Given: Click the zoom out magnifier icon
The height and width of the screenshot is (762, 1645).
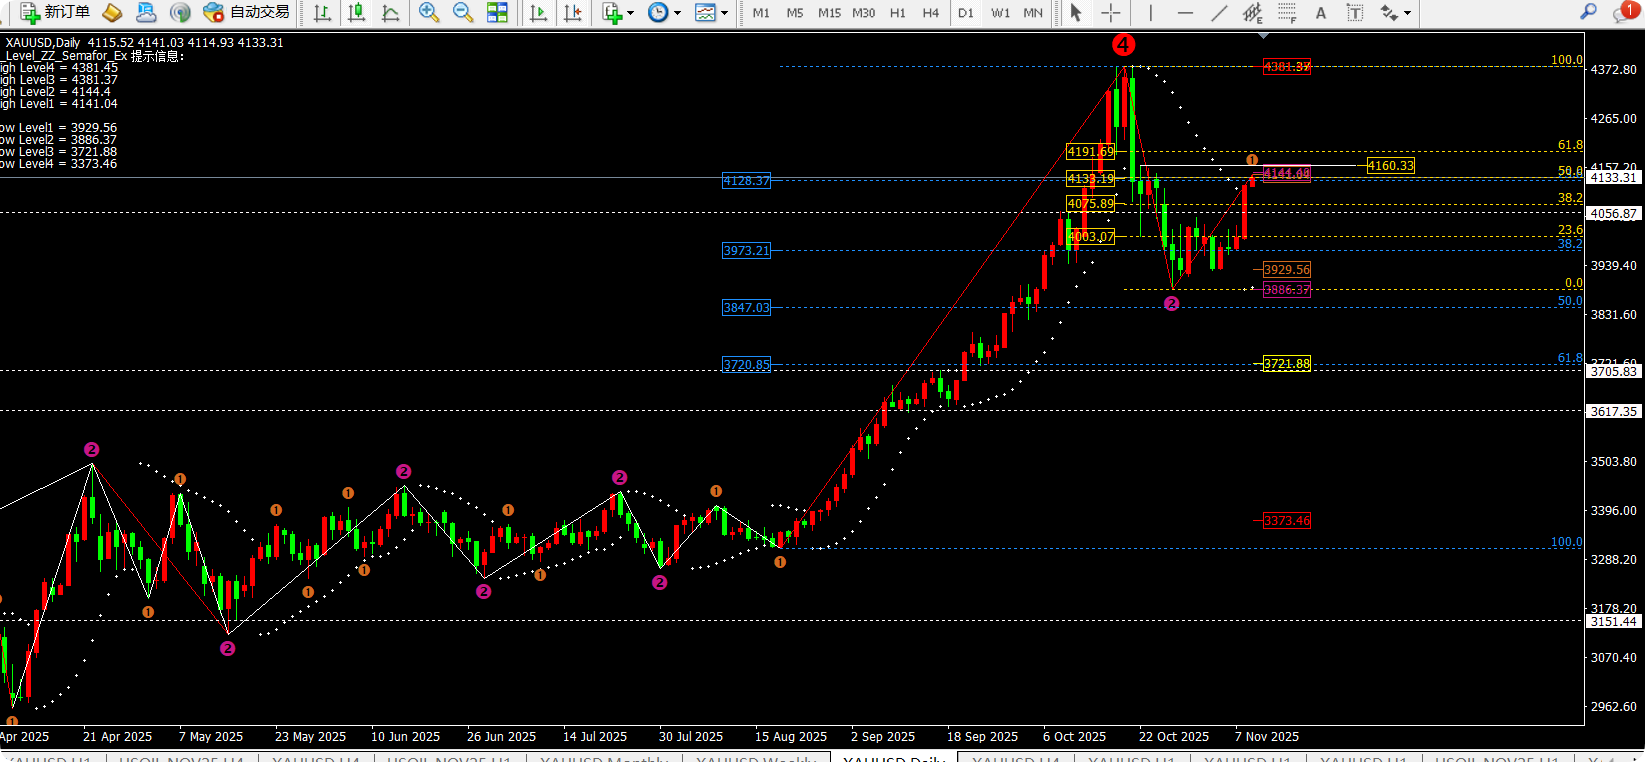Looking at the screenshot, I should 463,12.
